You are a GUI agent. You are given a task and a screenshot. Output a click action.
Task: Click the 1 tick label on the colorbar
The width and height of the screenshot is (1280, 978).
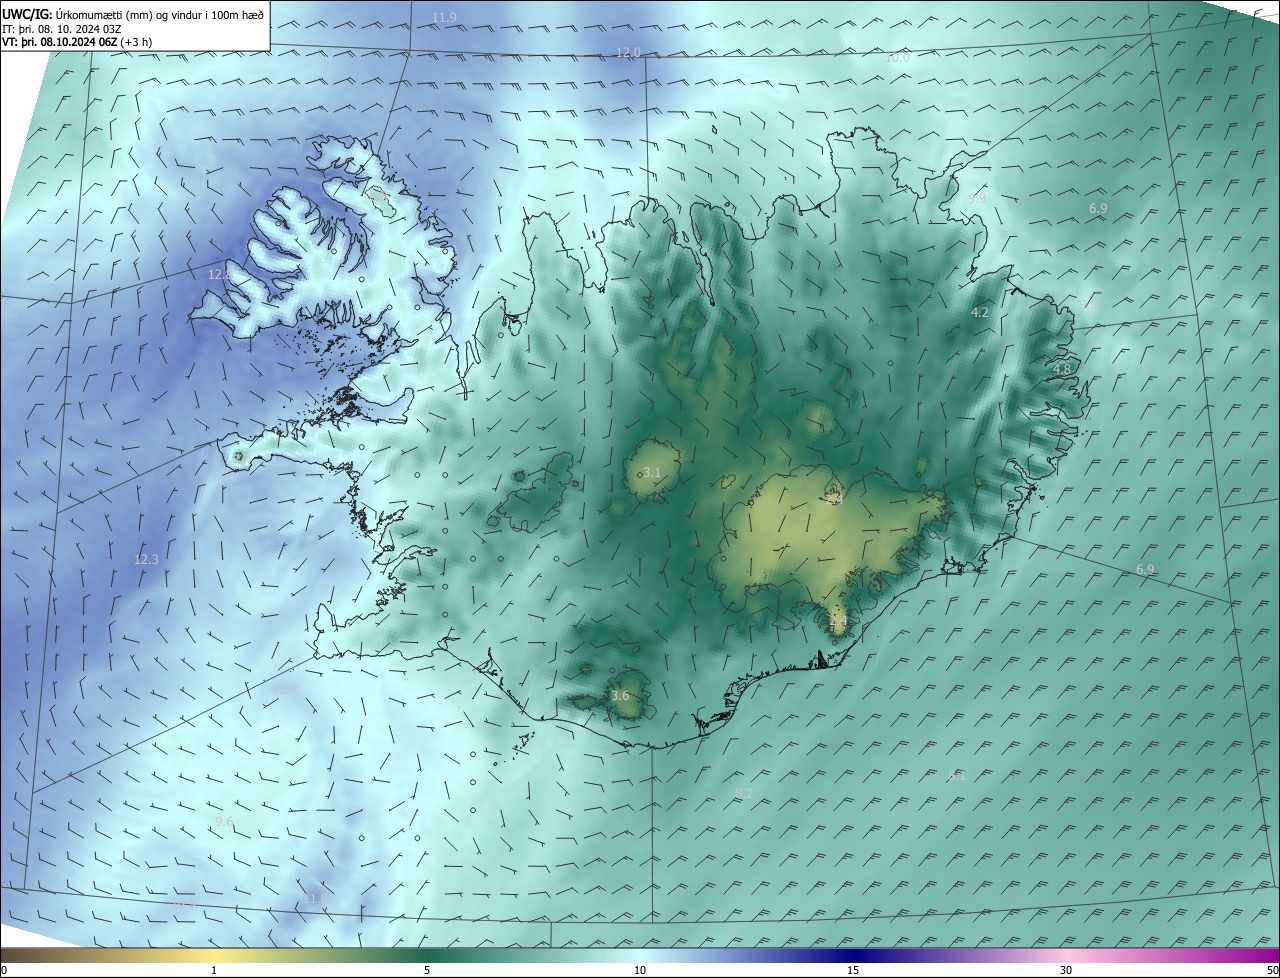[214, 970]
